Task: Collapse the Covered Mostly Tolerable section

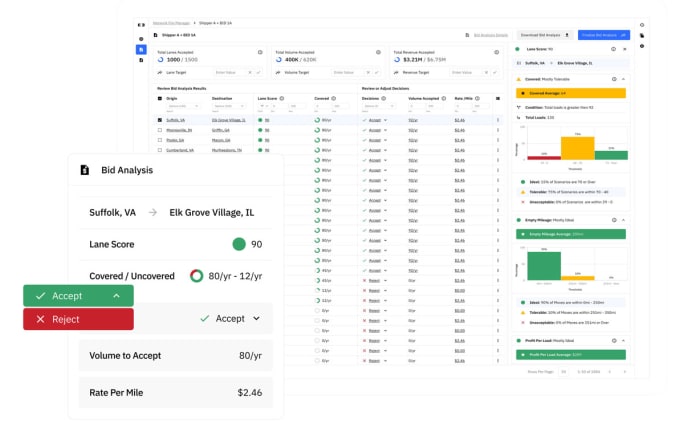Action: click(624, 77)
